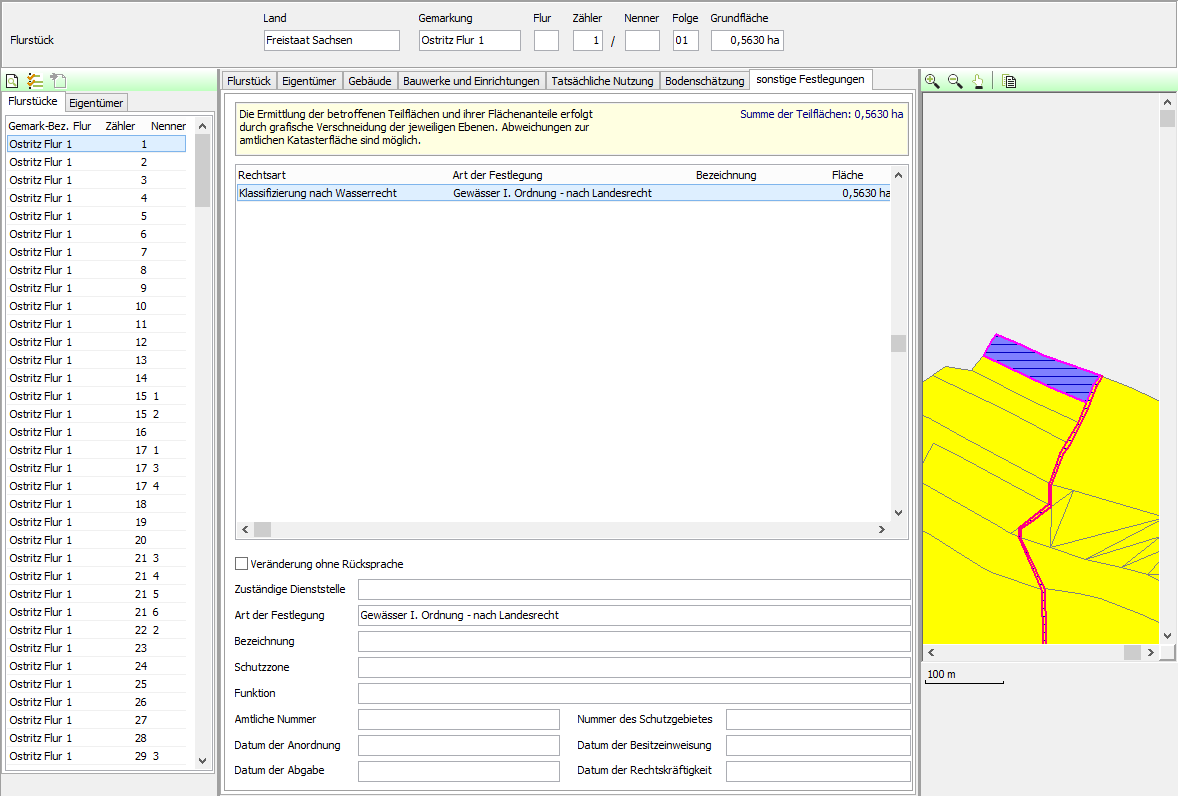Open the Tatsächliche Nutzung tab

[x=602, y=81]
